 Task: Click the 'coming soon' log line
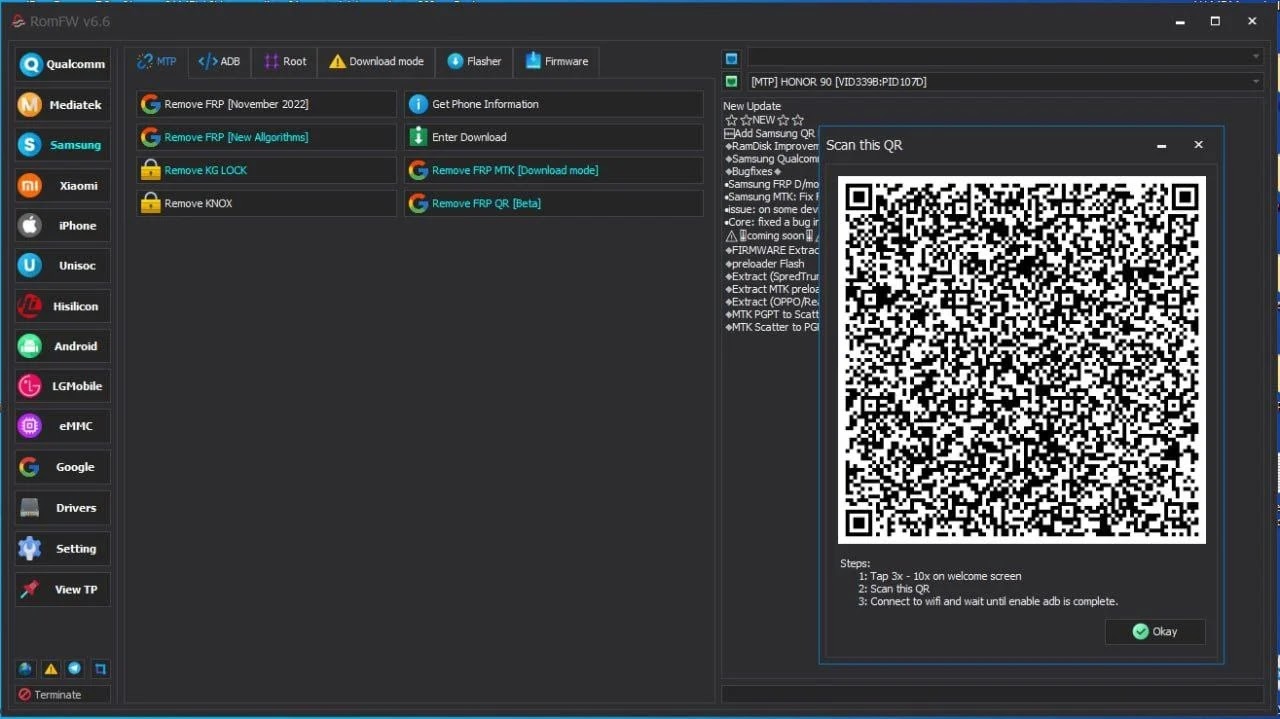(772, 236)
